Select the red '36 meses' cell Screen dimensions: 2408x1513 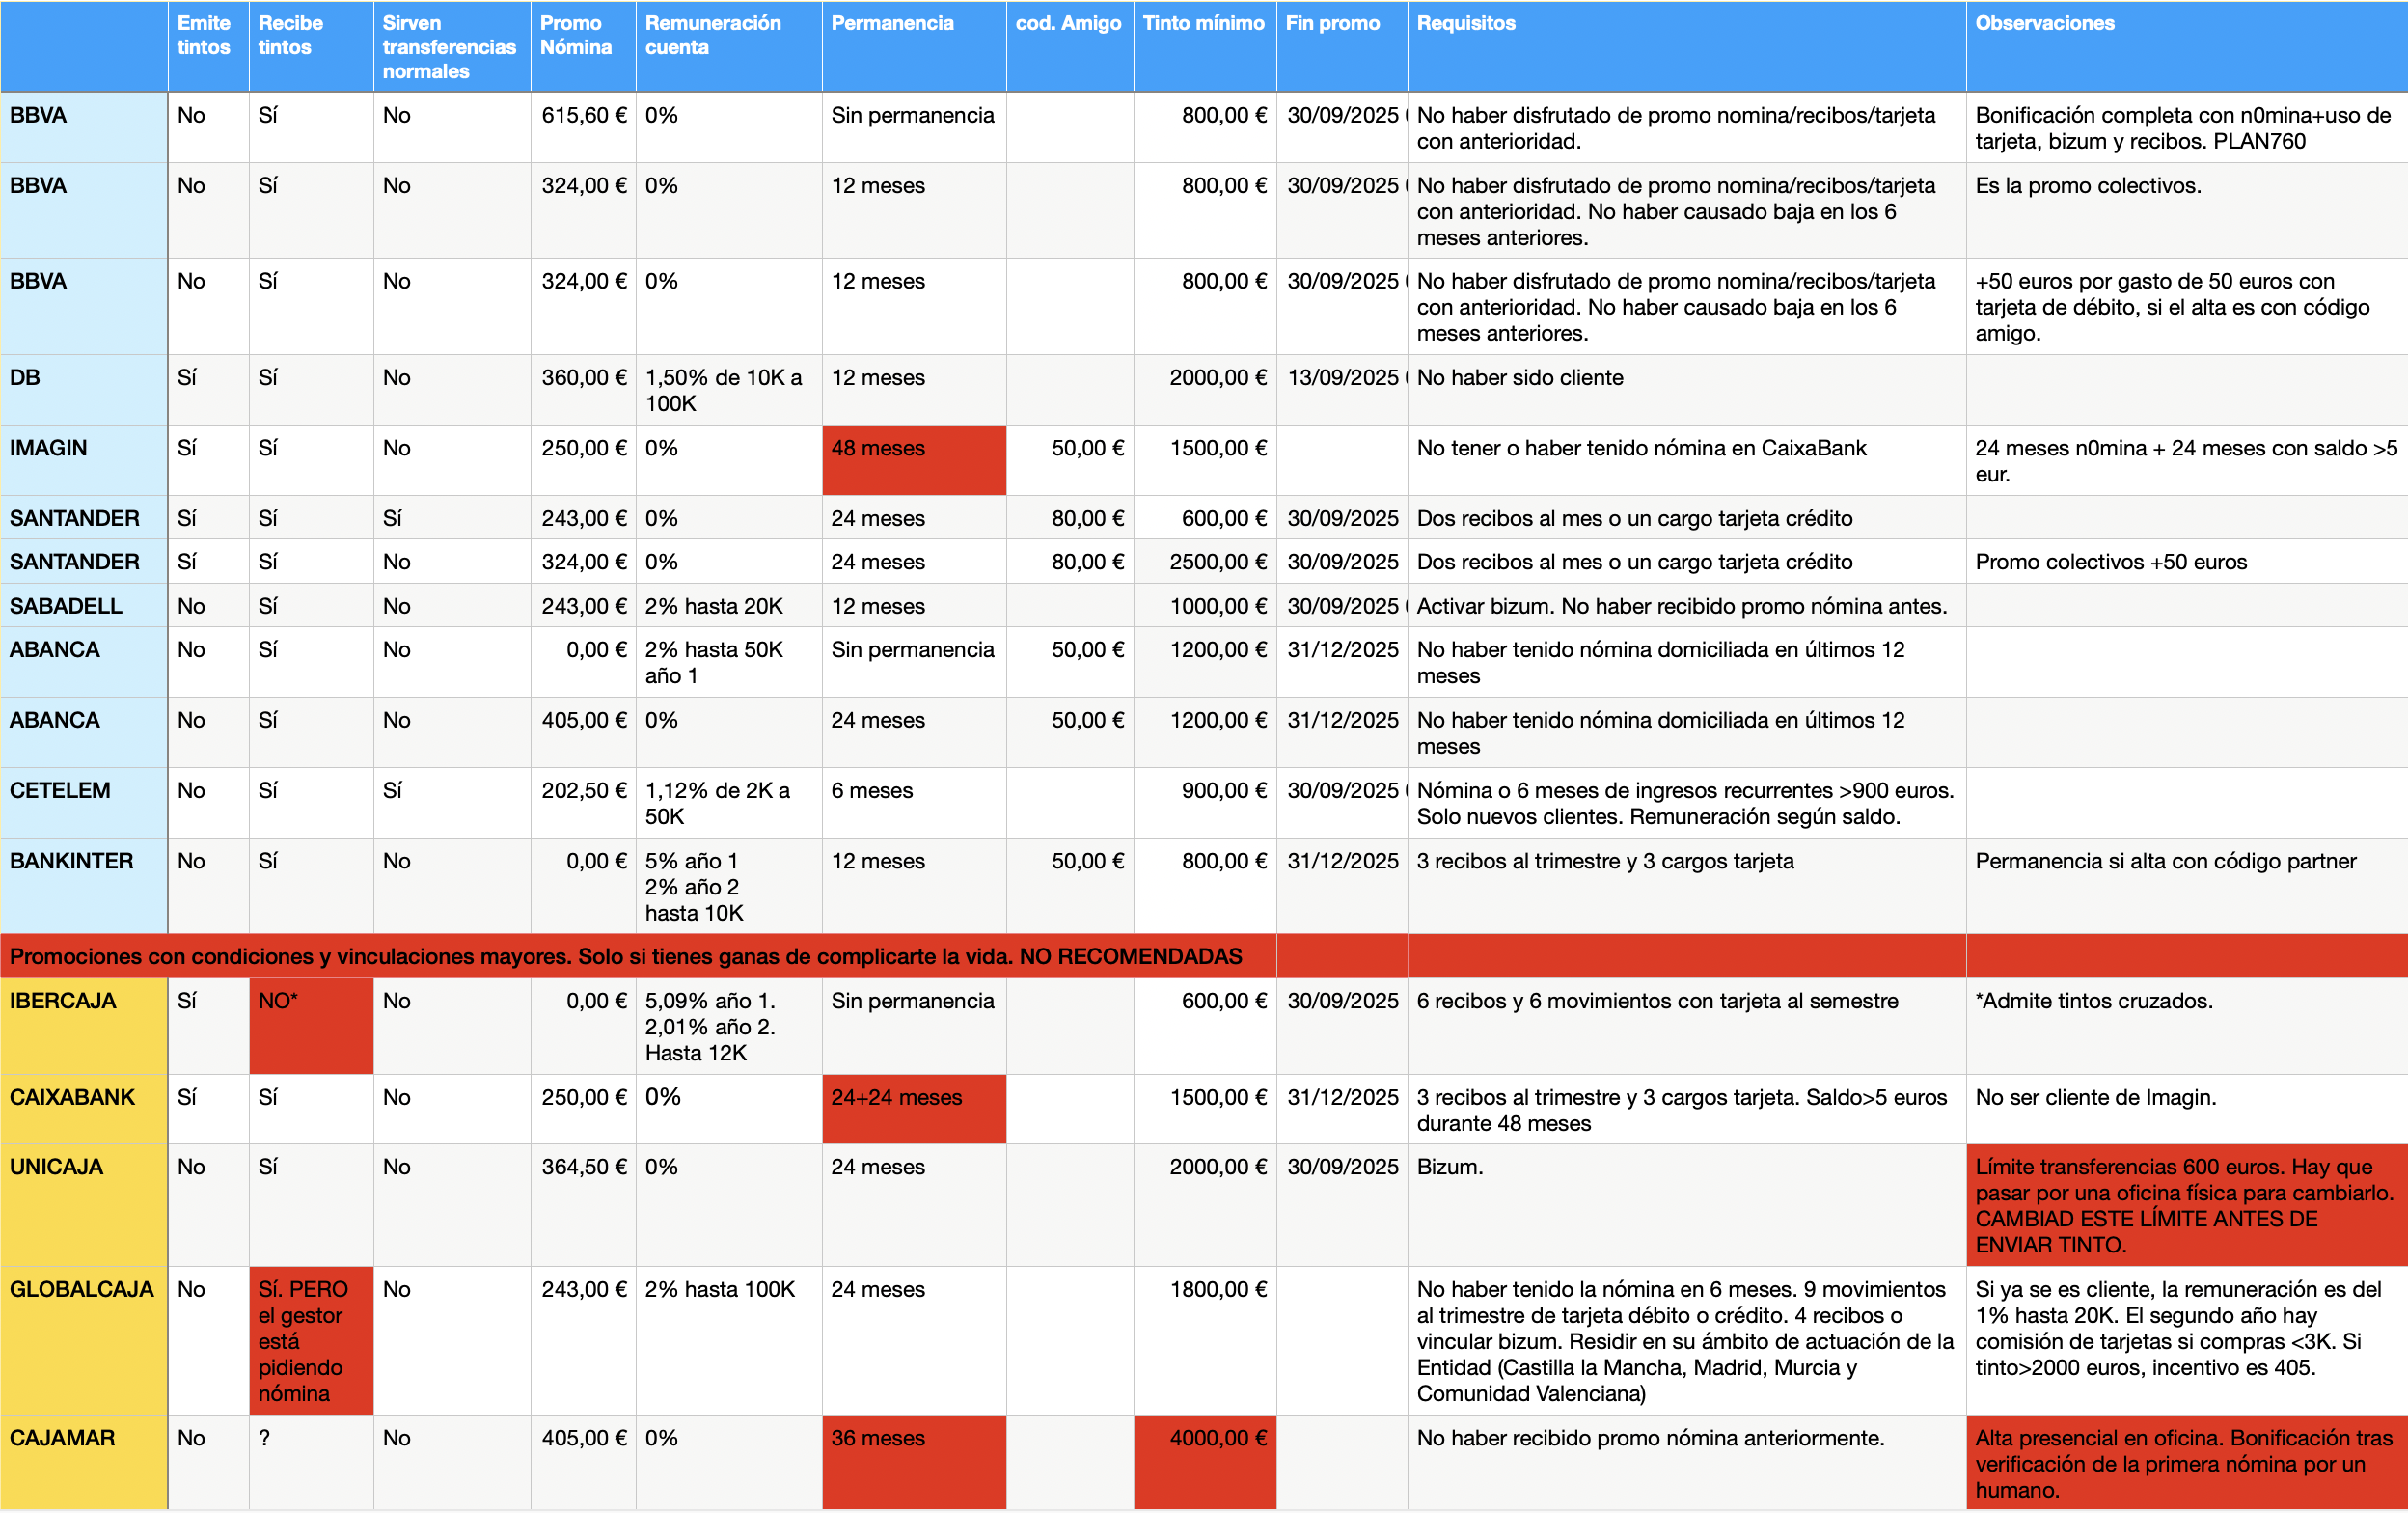pyautogui.click(x=914, y=1462)
